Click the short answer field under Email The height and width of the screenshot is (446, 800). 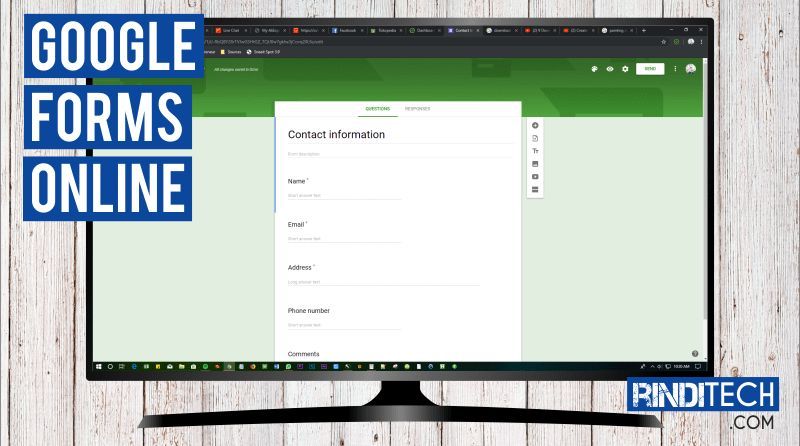click(x=344, y=239)
